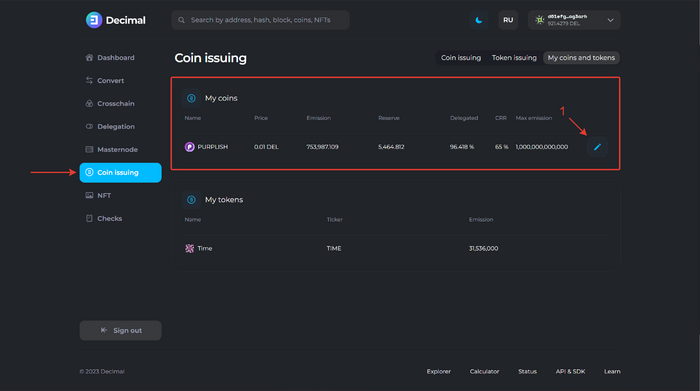This screenshot has height=391, width=700.
Task: Open Explorer footer link
Action: coord(438,371)
